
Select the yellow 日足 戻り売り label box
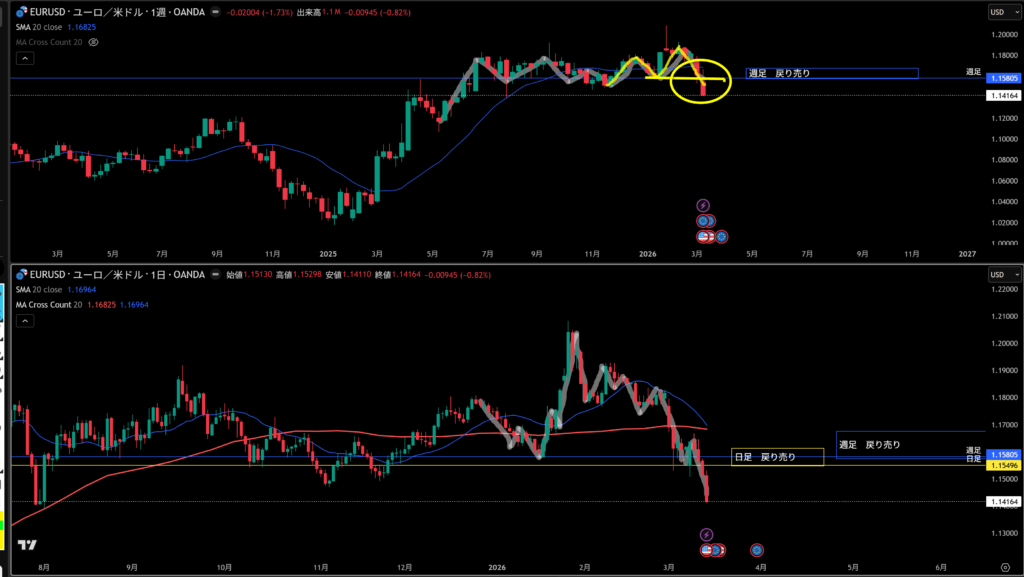coord(777,457)
